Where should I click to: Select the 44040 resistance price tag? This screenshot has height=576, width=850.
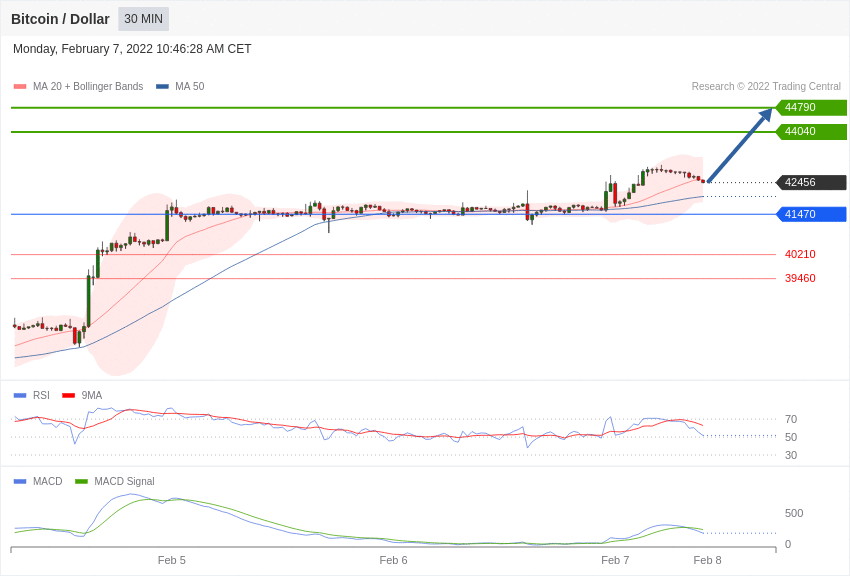click(x=811, y=131)
